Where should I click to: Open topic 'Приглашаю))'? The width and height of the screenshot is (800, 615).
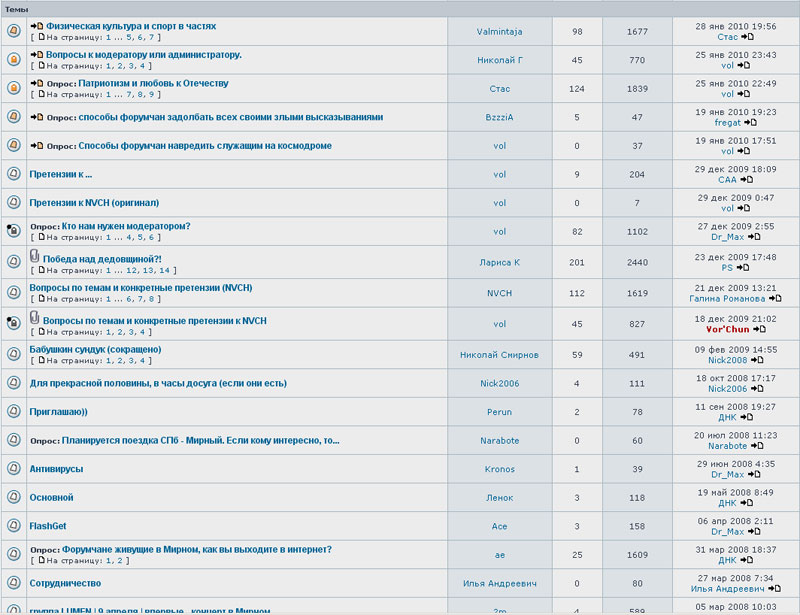pyautogui.click(x=59, y=412)
